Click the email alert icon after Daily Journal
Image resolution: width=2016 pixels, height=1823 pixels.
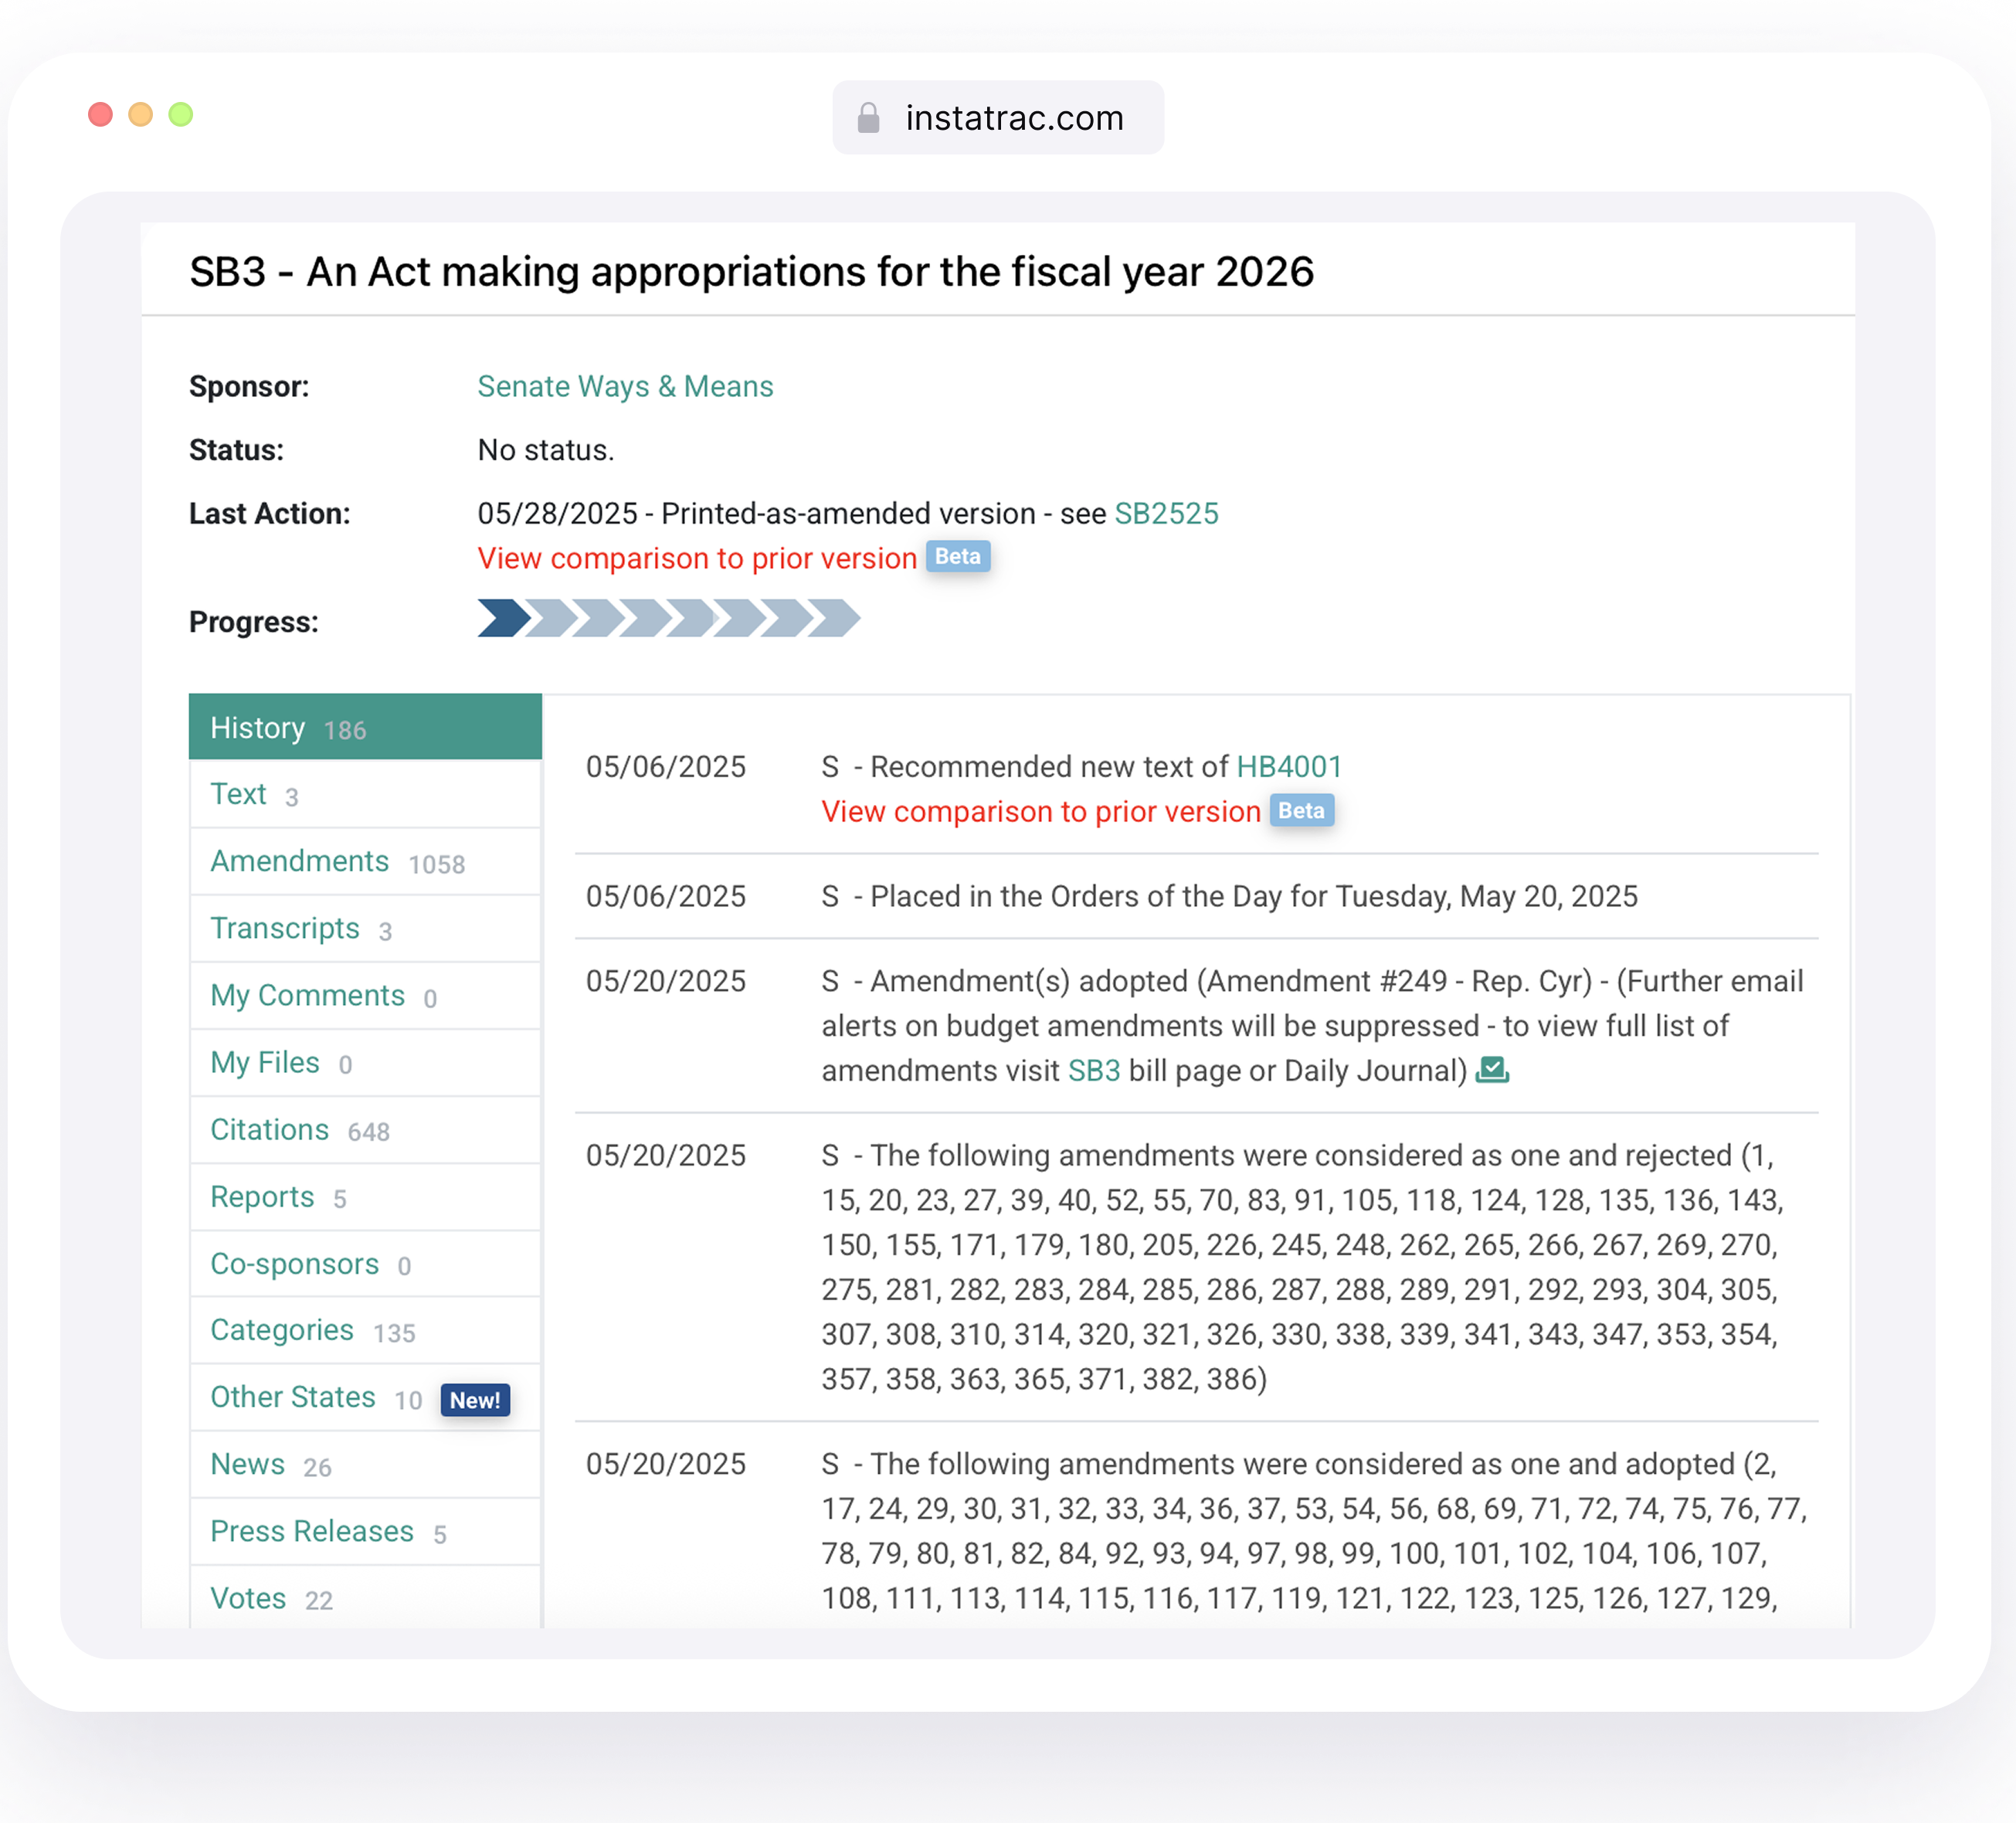point(1492,1069)
